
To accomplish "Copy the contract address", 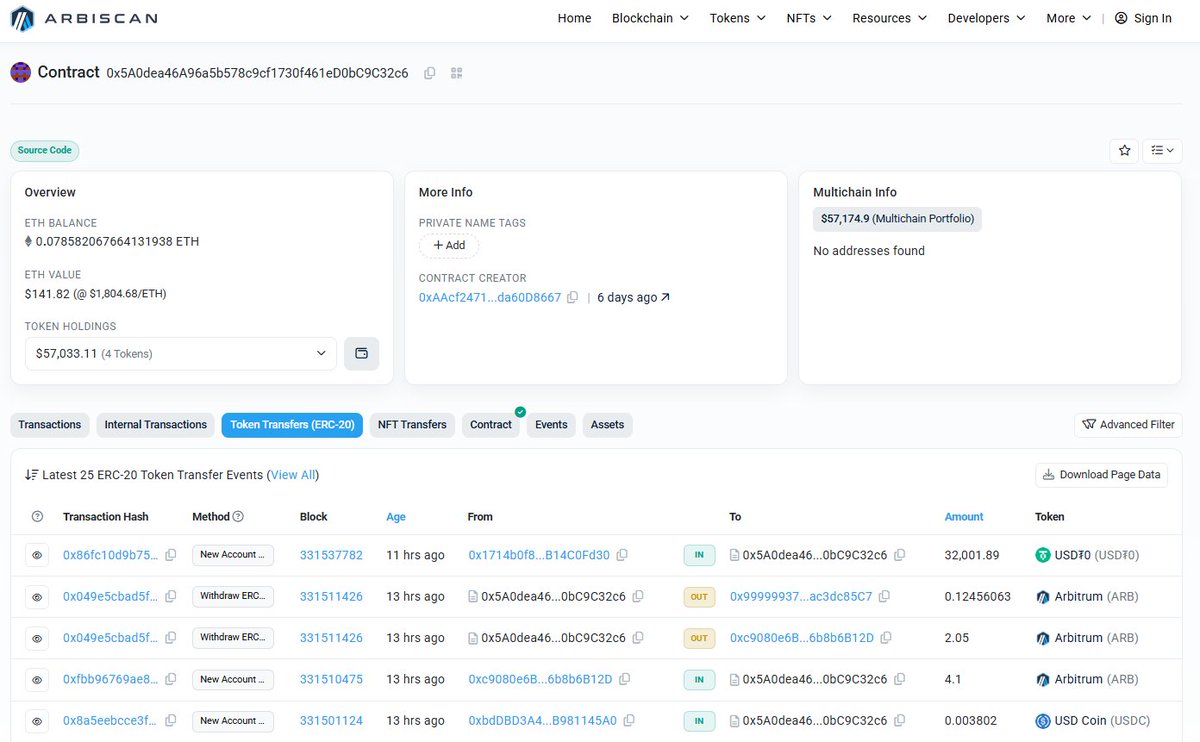I will coord(430,73).
